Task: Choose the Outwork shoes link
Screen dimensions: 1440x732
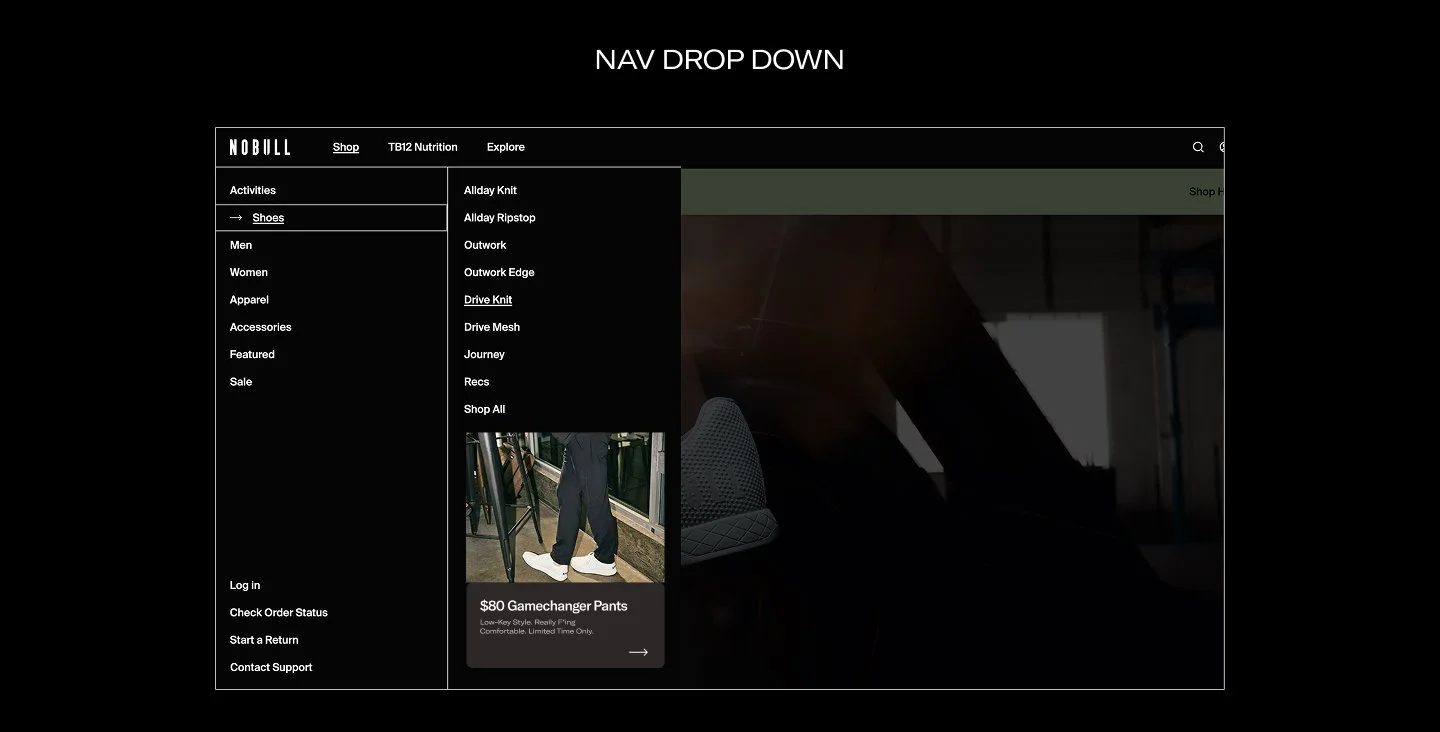Action: click(x=485, y=245)
